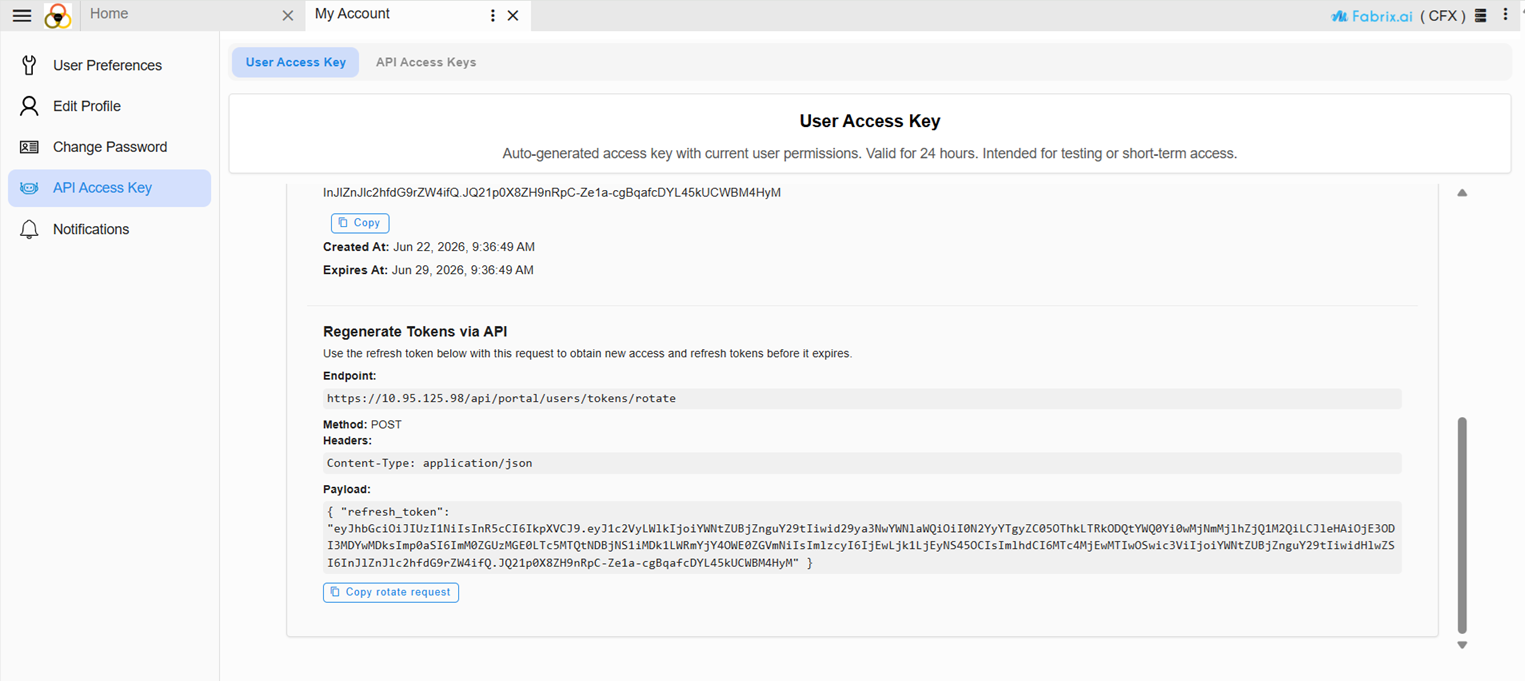Screen dimensions: 1525x681
Task: Click the scroll down arrow of the panel
Action: pos(1462,645)
